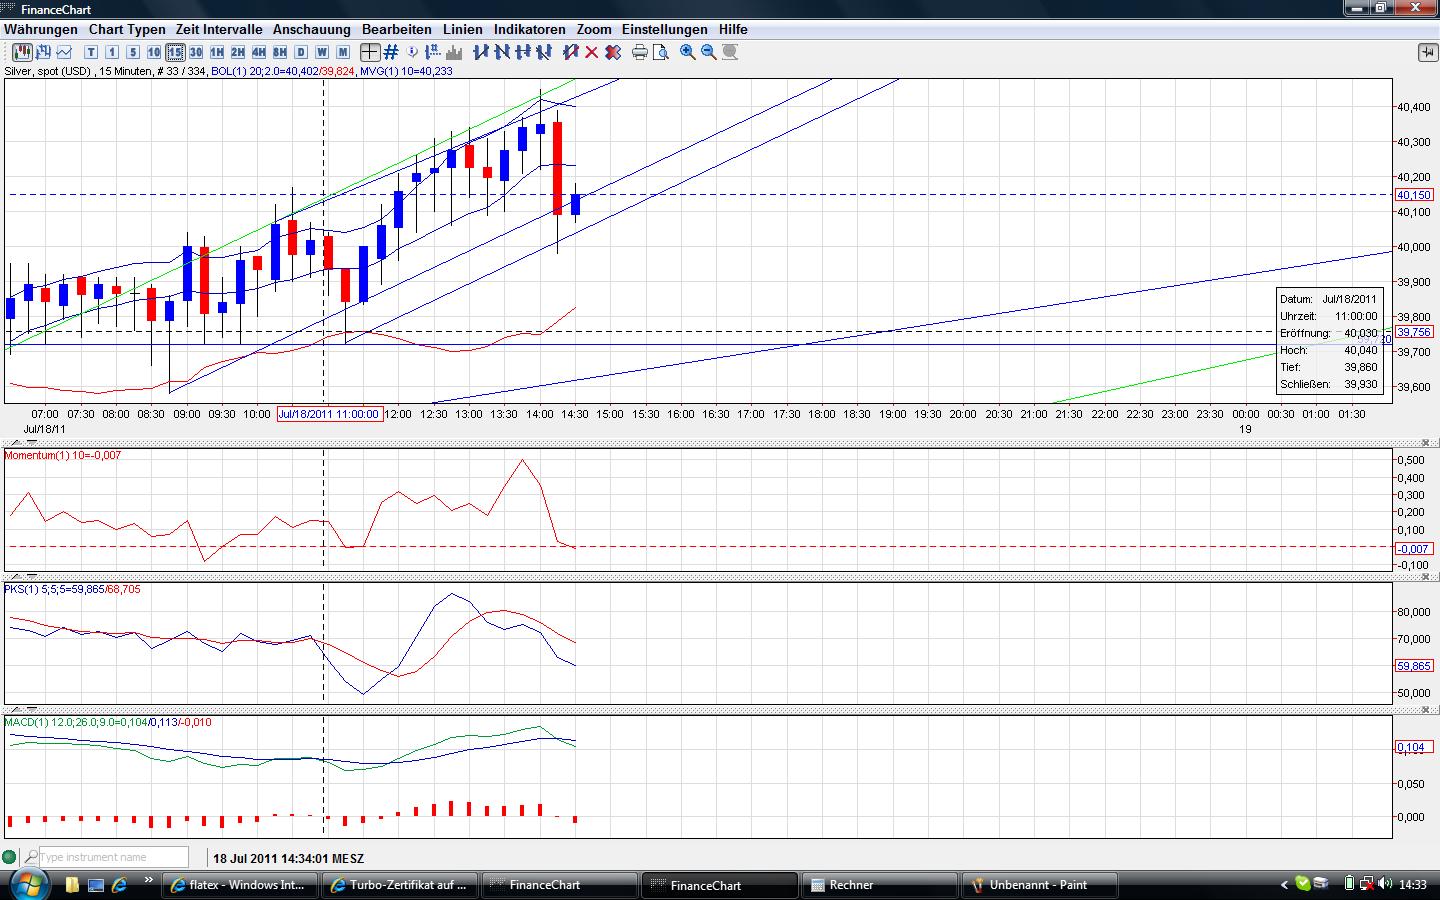Screen dimensions: 1440x900
Task: Select the 1-minute interval button
Action: click(112, 52)
